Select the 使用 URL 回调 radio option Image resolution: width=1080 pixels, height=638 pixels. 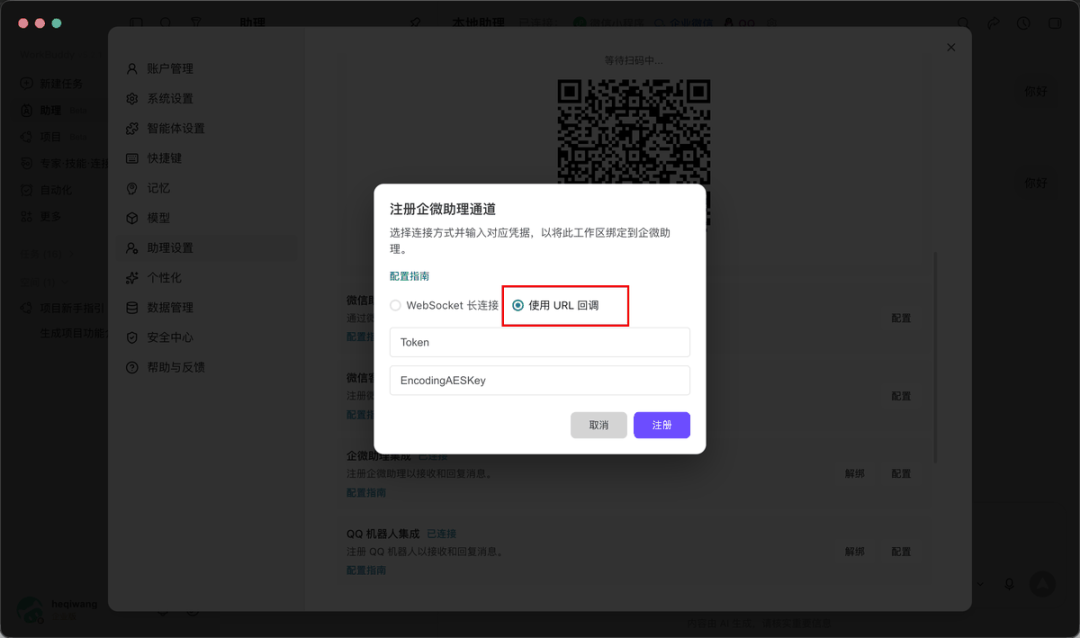coord(555,305)
